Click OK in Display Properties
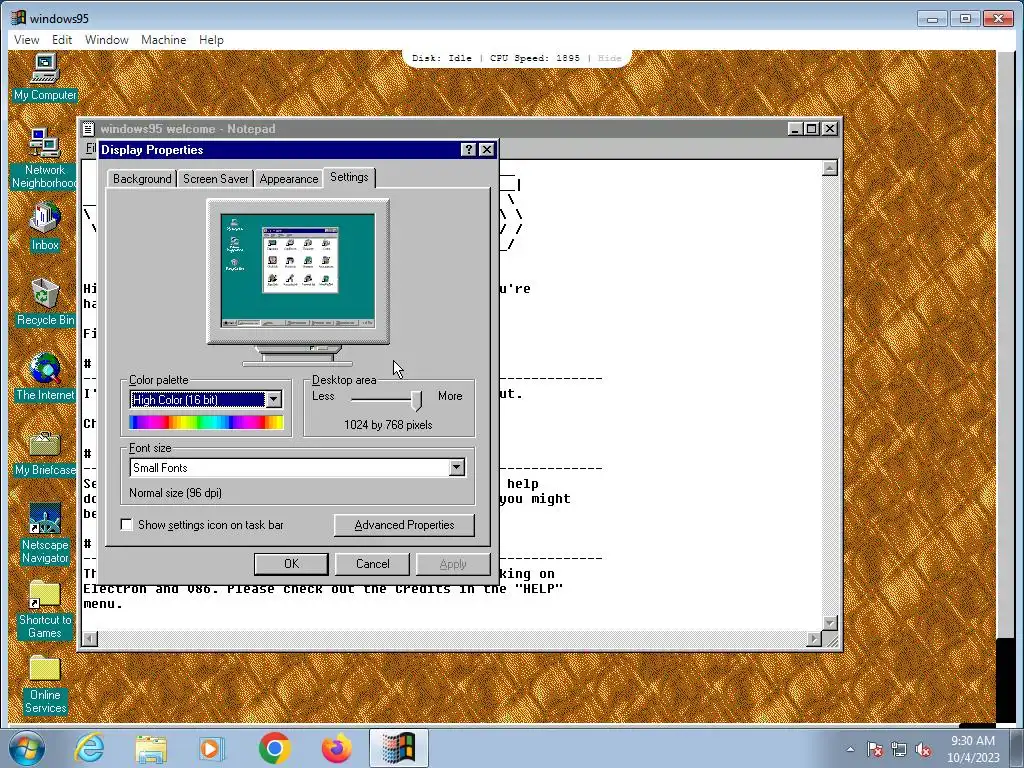Image resolution: width=1024 pixels, height=768 pixels. pyautogui.click(x=291, y=564)
